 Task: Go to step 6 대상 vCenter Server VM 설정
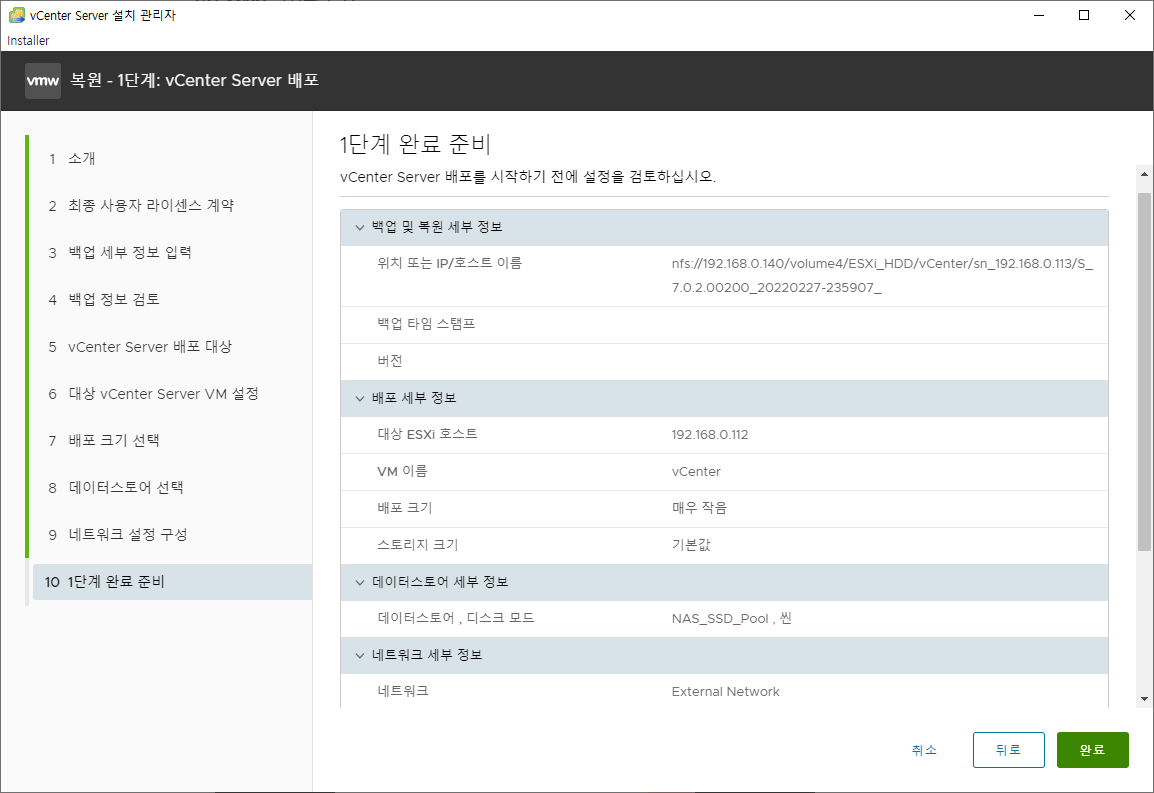click(154, 394)
